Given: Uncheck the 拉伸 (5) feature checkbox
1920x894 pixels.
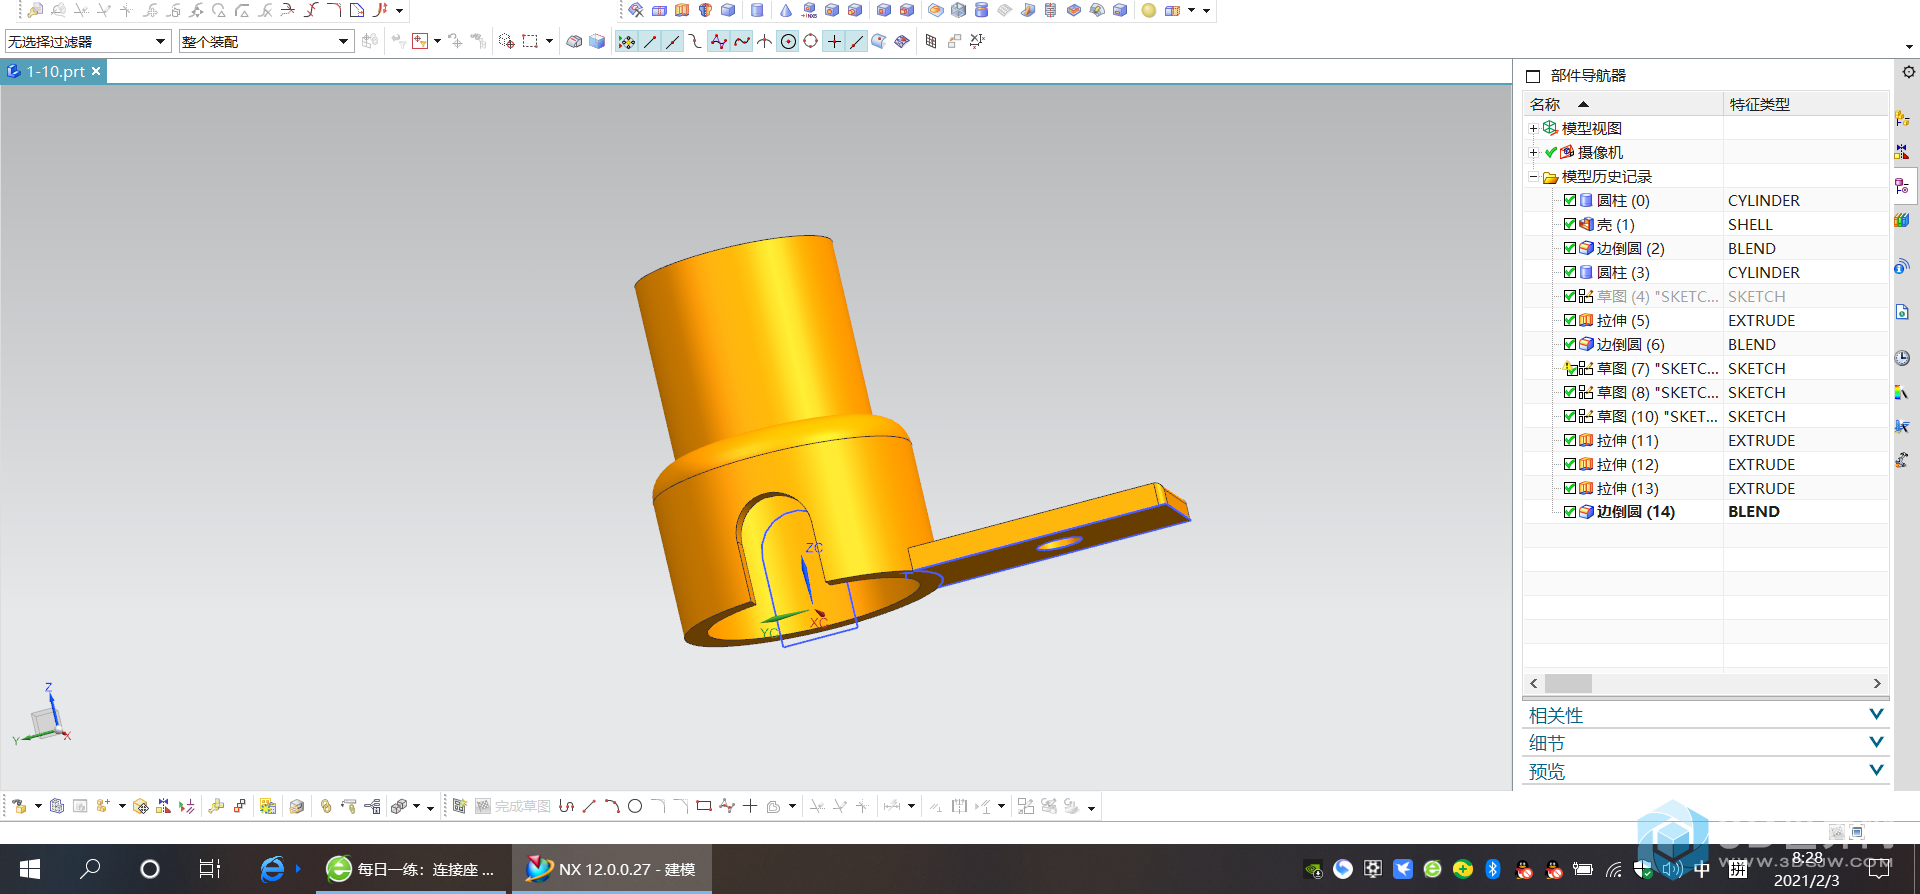Looking at the screenshot, I should coord(1570,320).
